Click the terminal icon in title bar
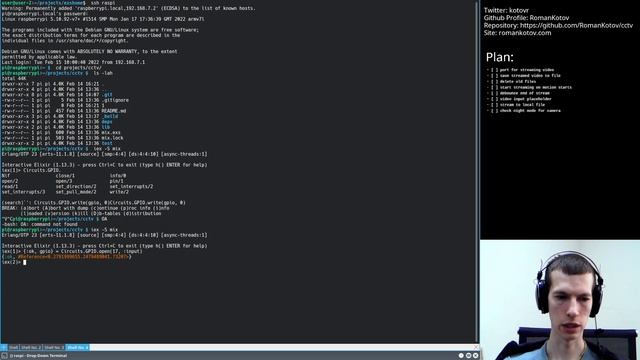The width and height of the screenshot is (640, 360). point(4,356)
